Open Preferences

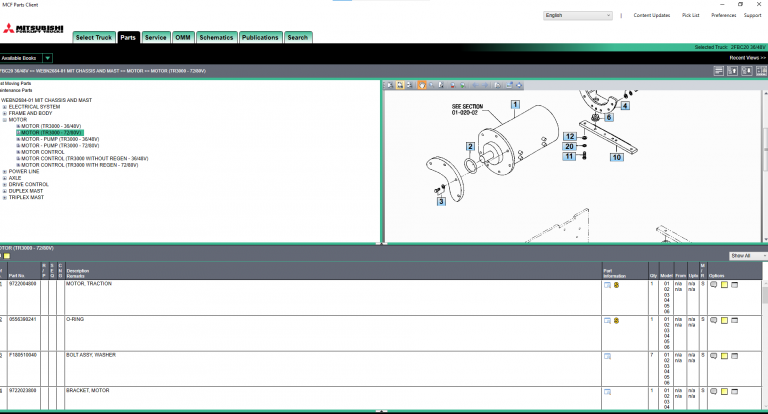tap(724, 15)
